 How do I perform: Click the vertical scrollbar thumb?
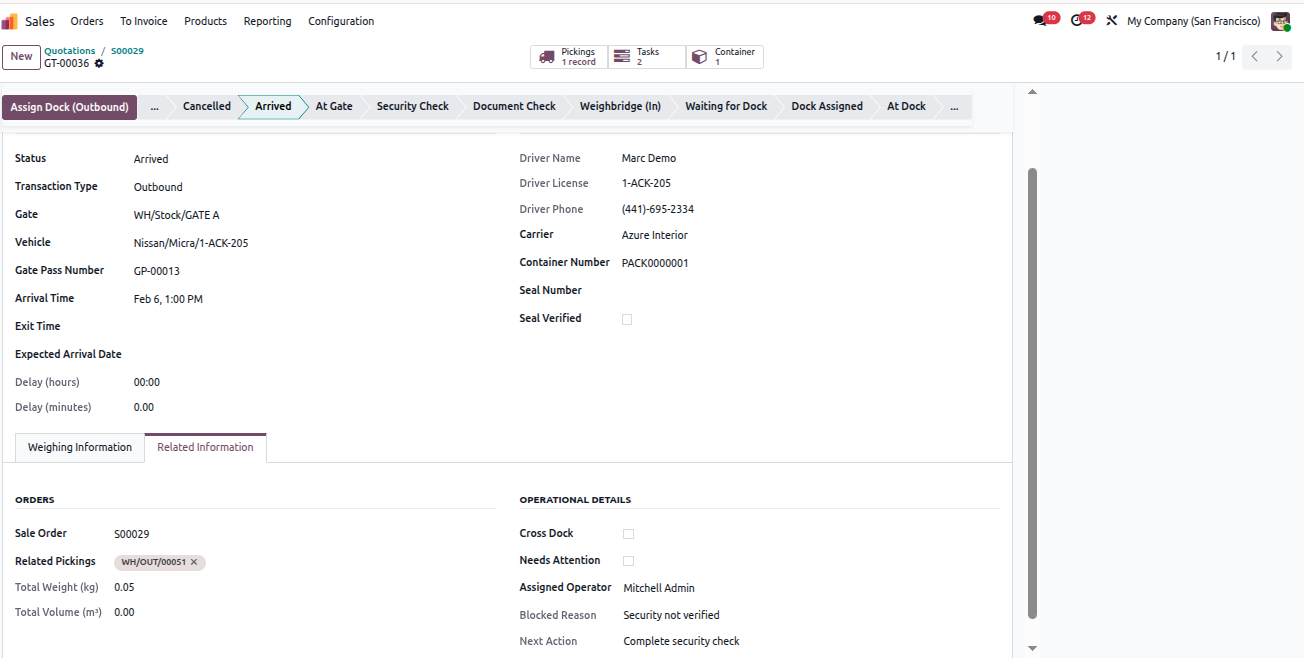click(1033, 392)
